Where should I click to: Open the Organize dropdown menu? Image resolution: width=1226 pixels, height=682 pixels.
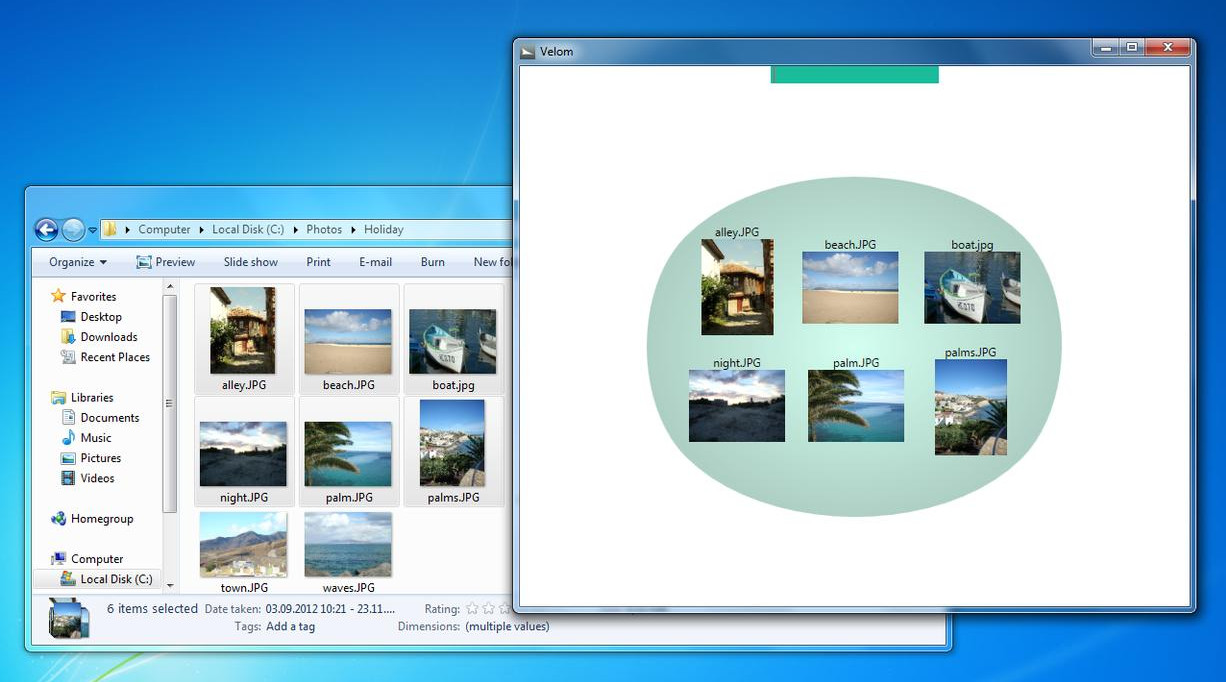78,262
